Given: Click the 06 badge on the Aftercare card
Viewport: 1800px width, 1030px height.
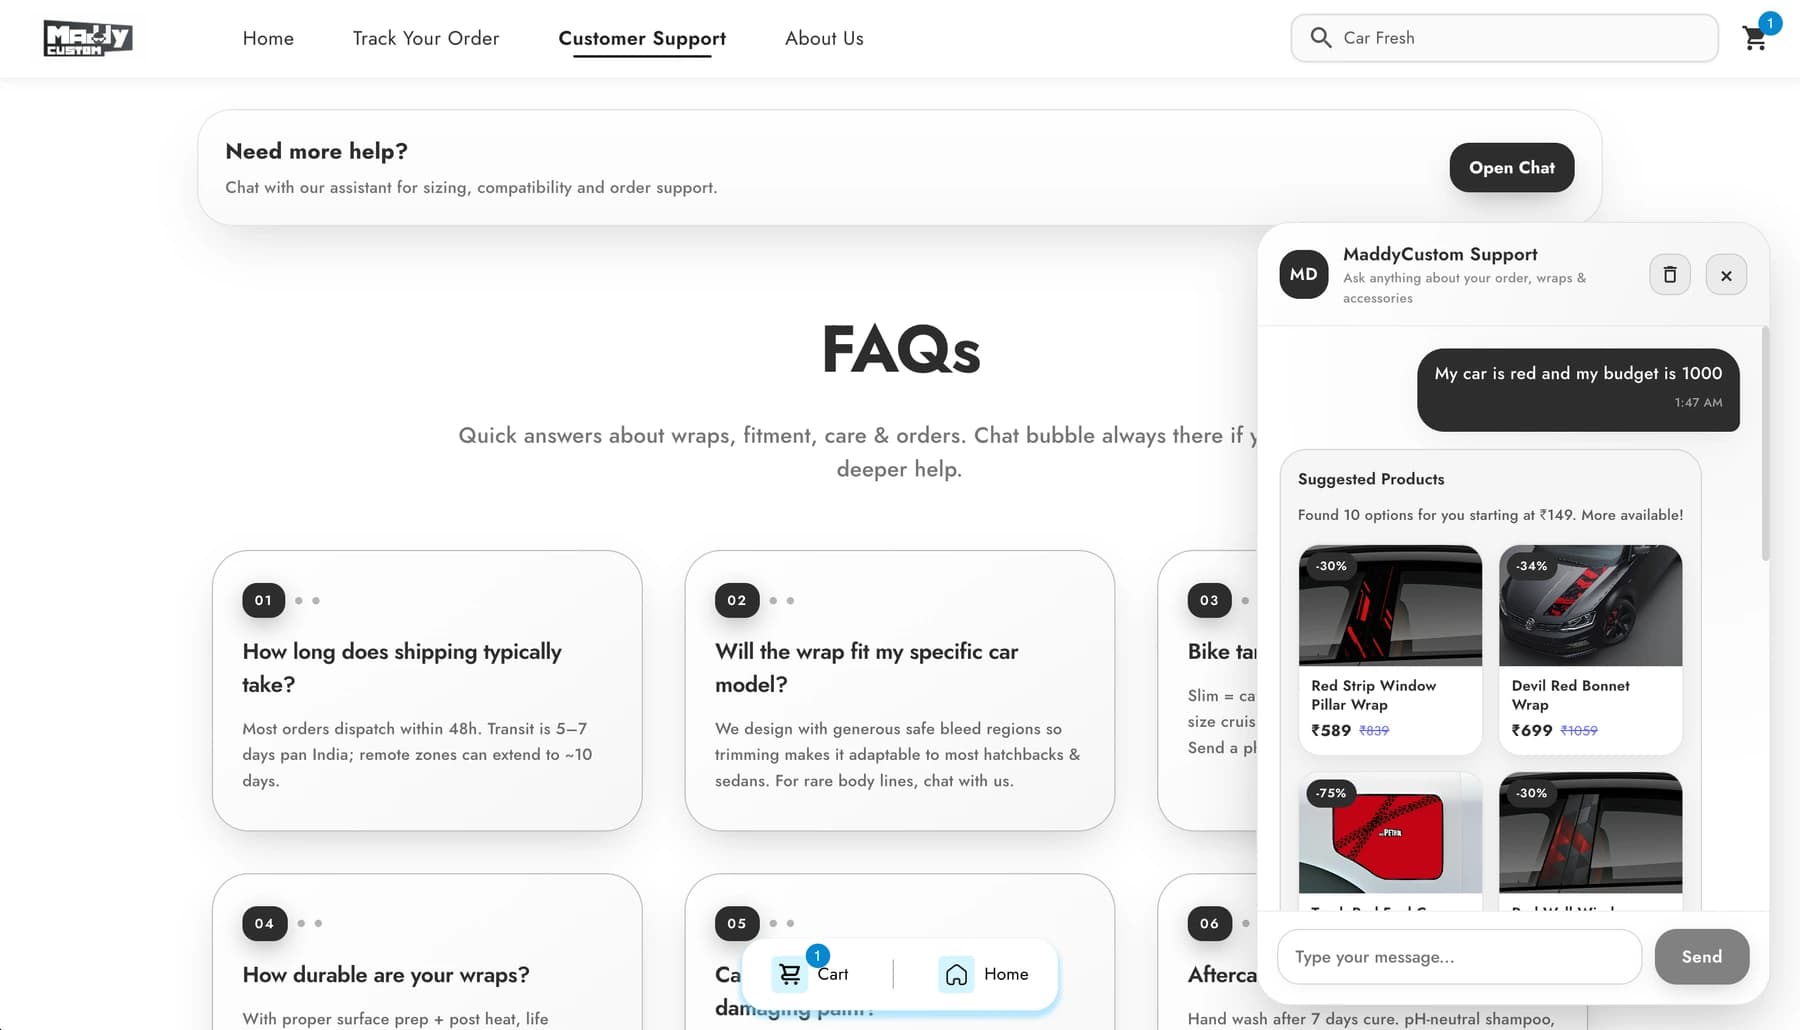Looking at the screenshot, I should click(1209, 923).
